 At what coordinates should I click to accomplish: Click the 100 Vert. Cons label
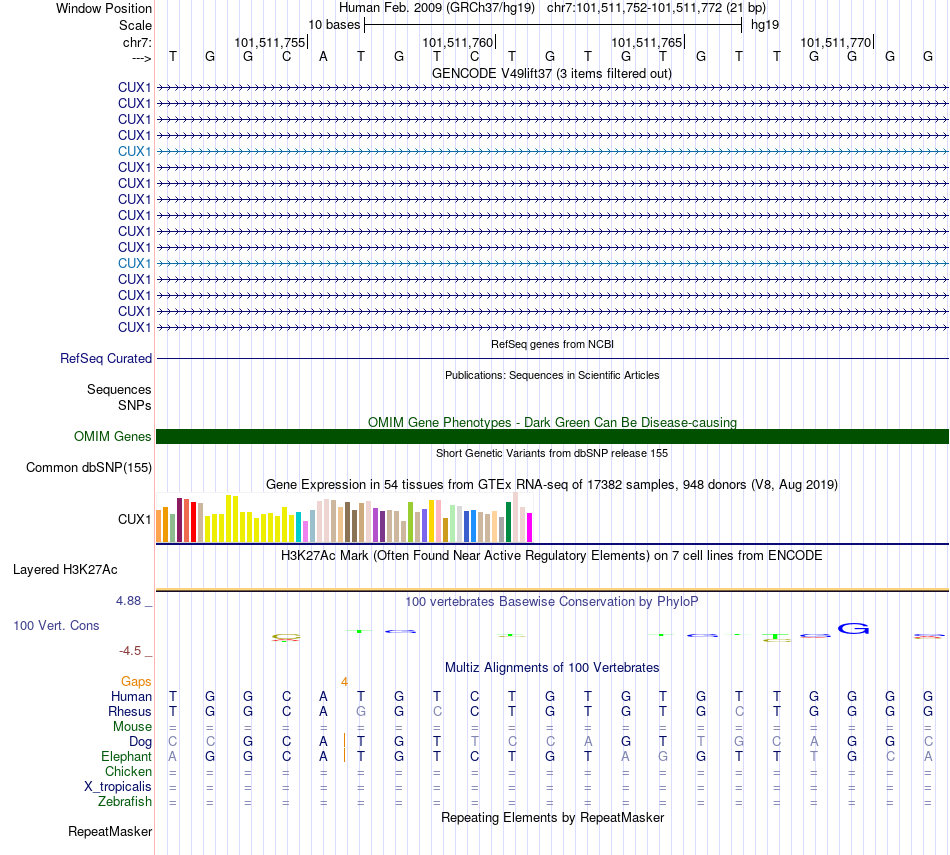point(56,625)
